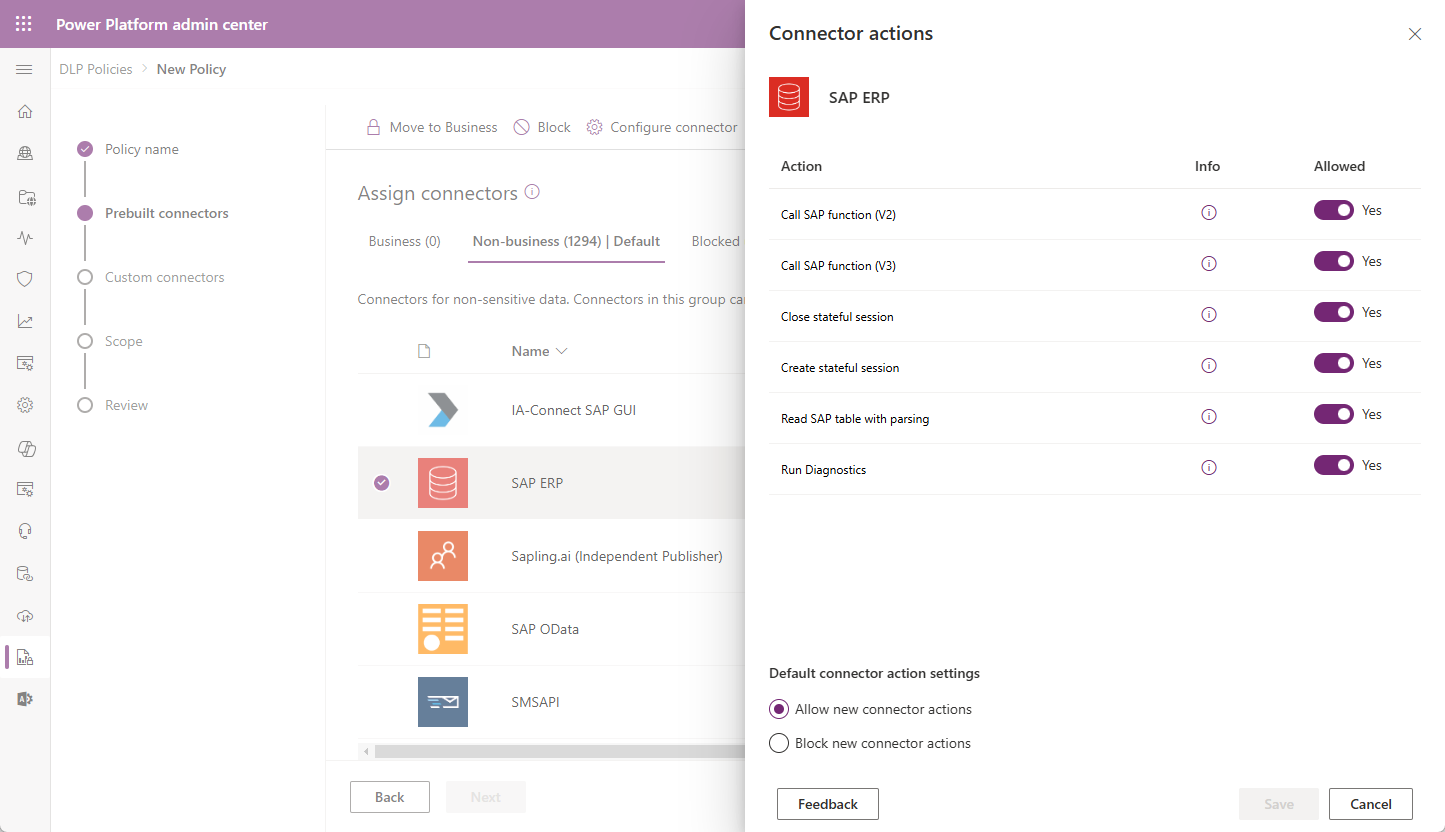The height and width of the screenshot is (832, 1445).
Task: Turn off the Run Diagnostics action
Action: [1334, 465]
